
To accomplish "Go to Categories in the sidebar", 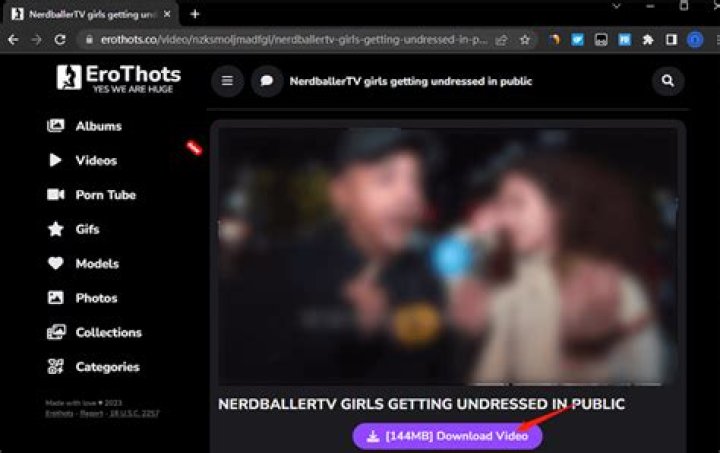I will (107, 367).
